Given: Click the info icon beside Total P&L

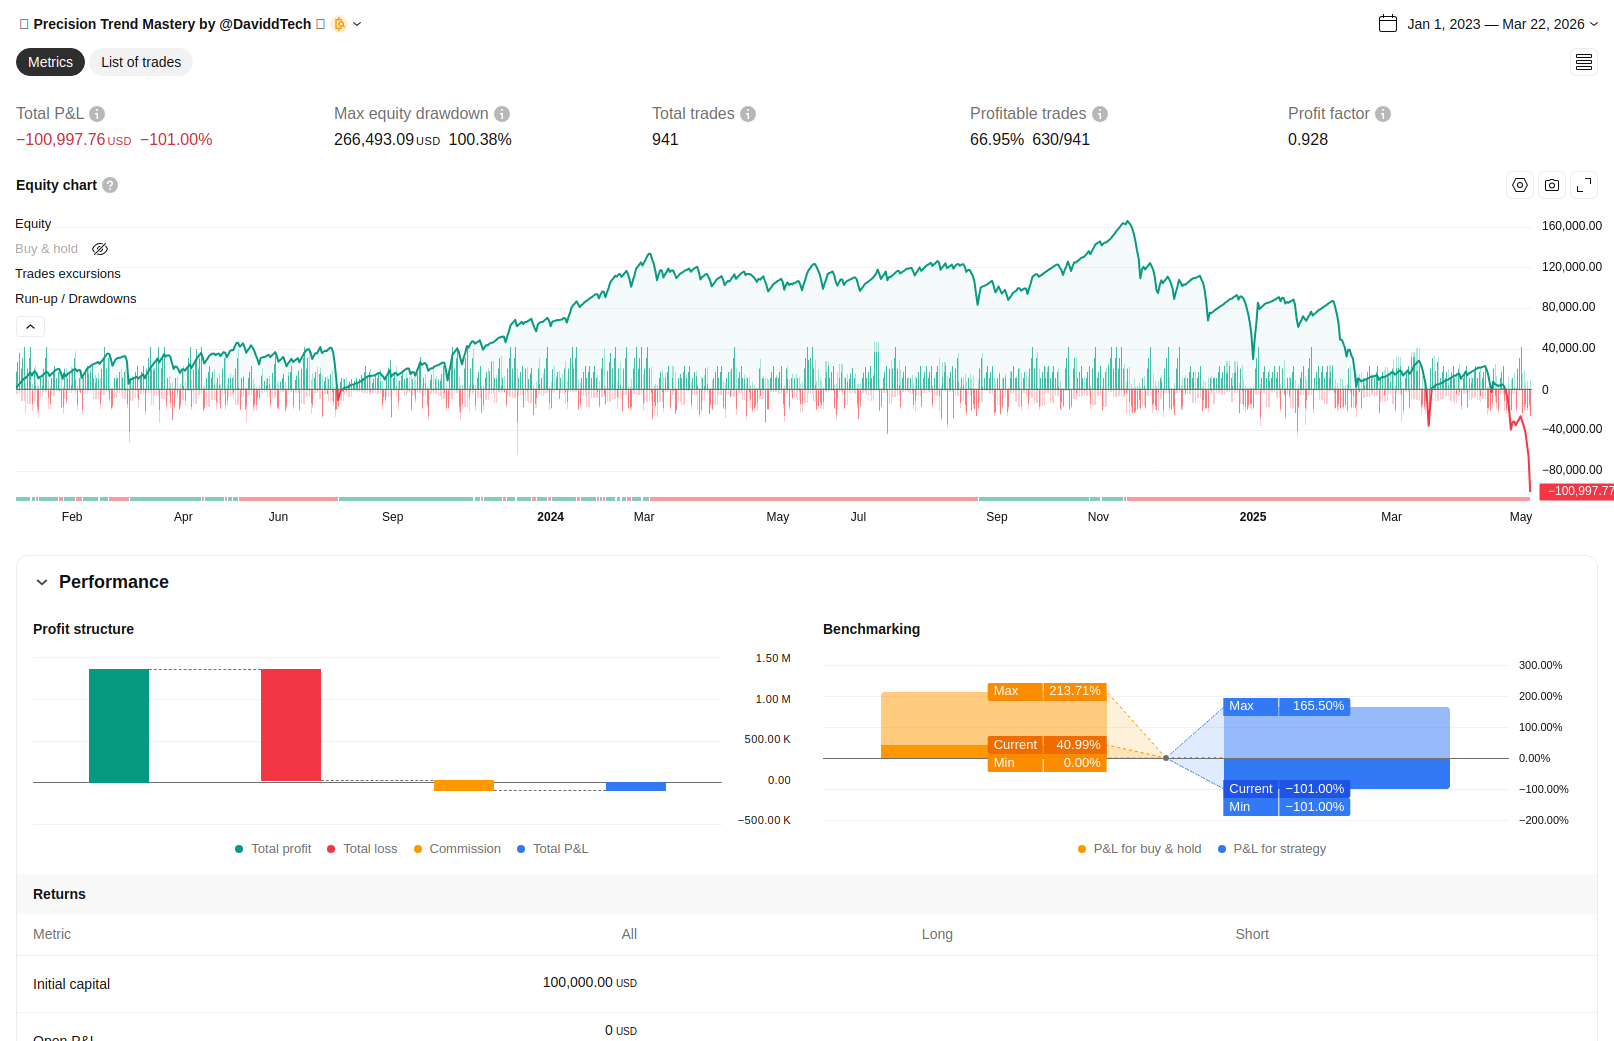Looking at the screenshot, I should [x=97, y=114].
